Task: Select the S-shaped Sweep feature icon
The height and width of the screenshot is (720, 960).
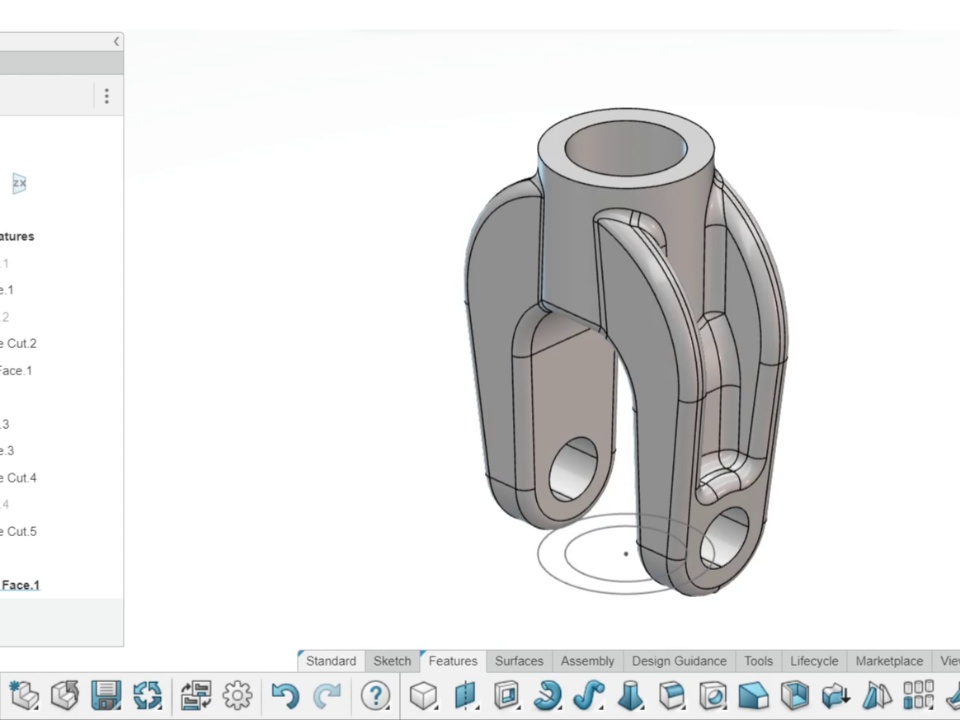Action: point(589,696)
